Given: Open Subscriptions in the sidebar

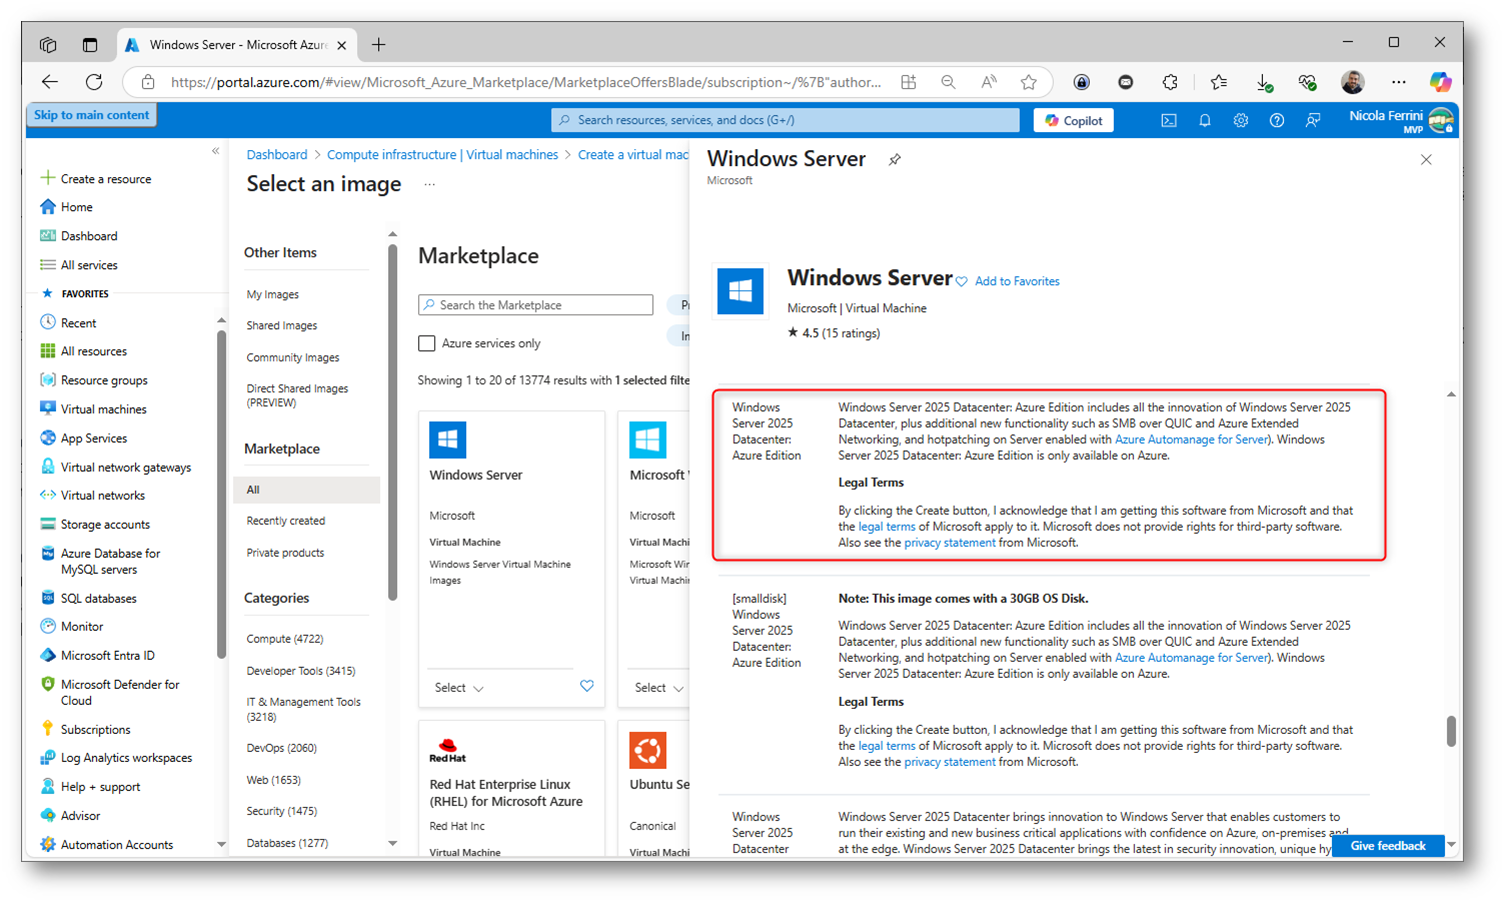Looking at the screenshot, I should pos(95,729).
